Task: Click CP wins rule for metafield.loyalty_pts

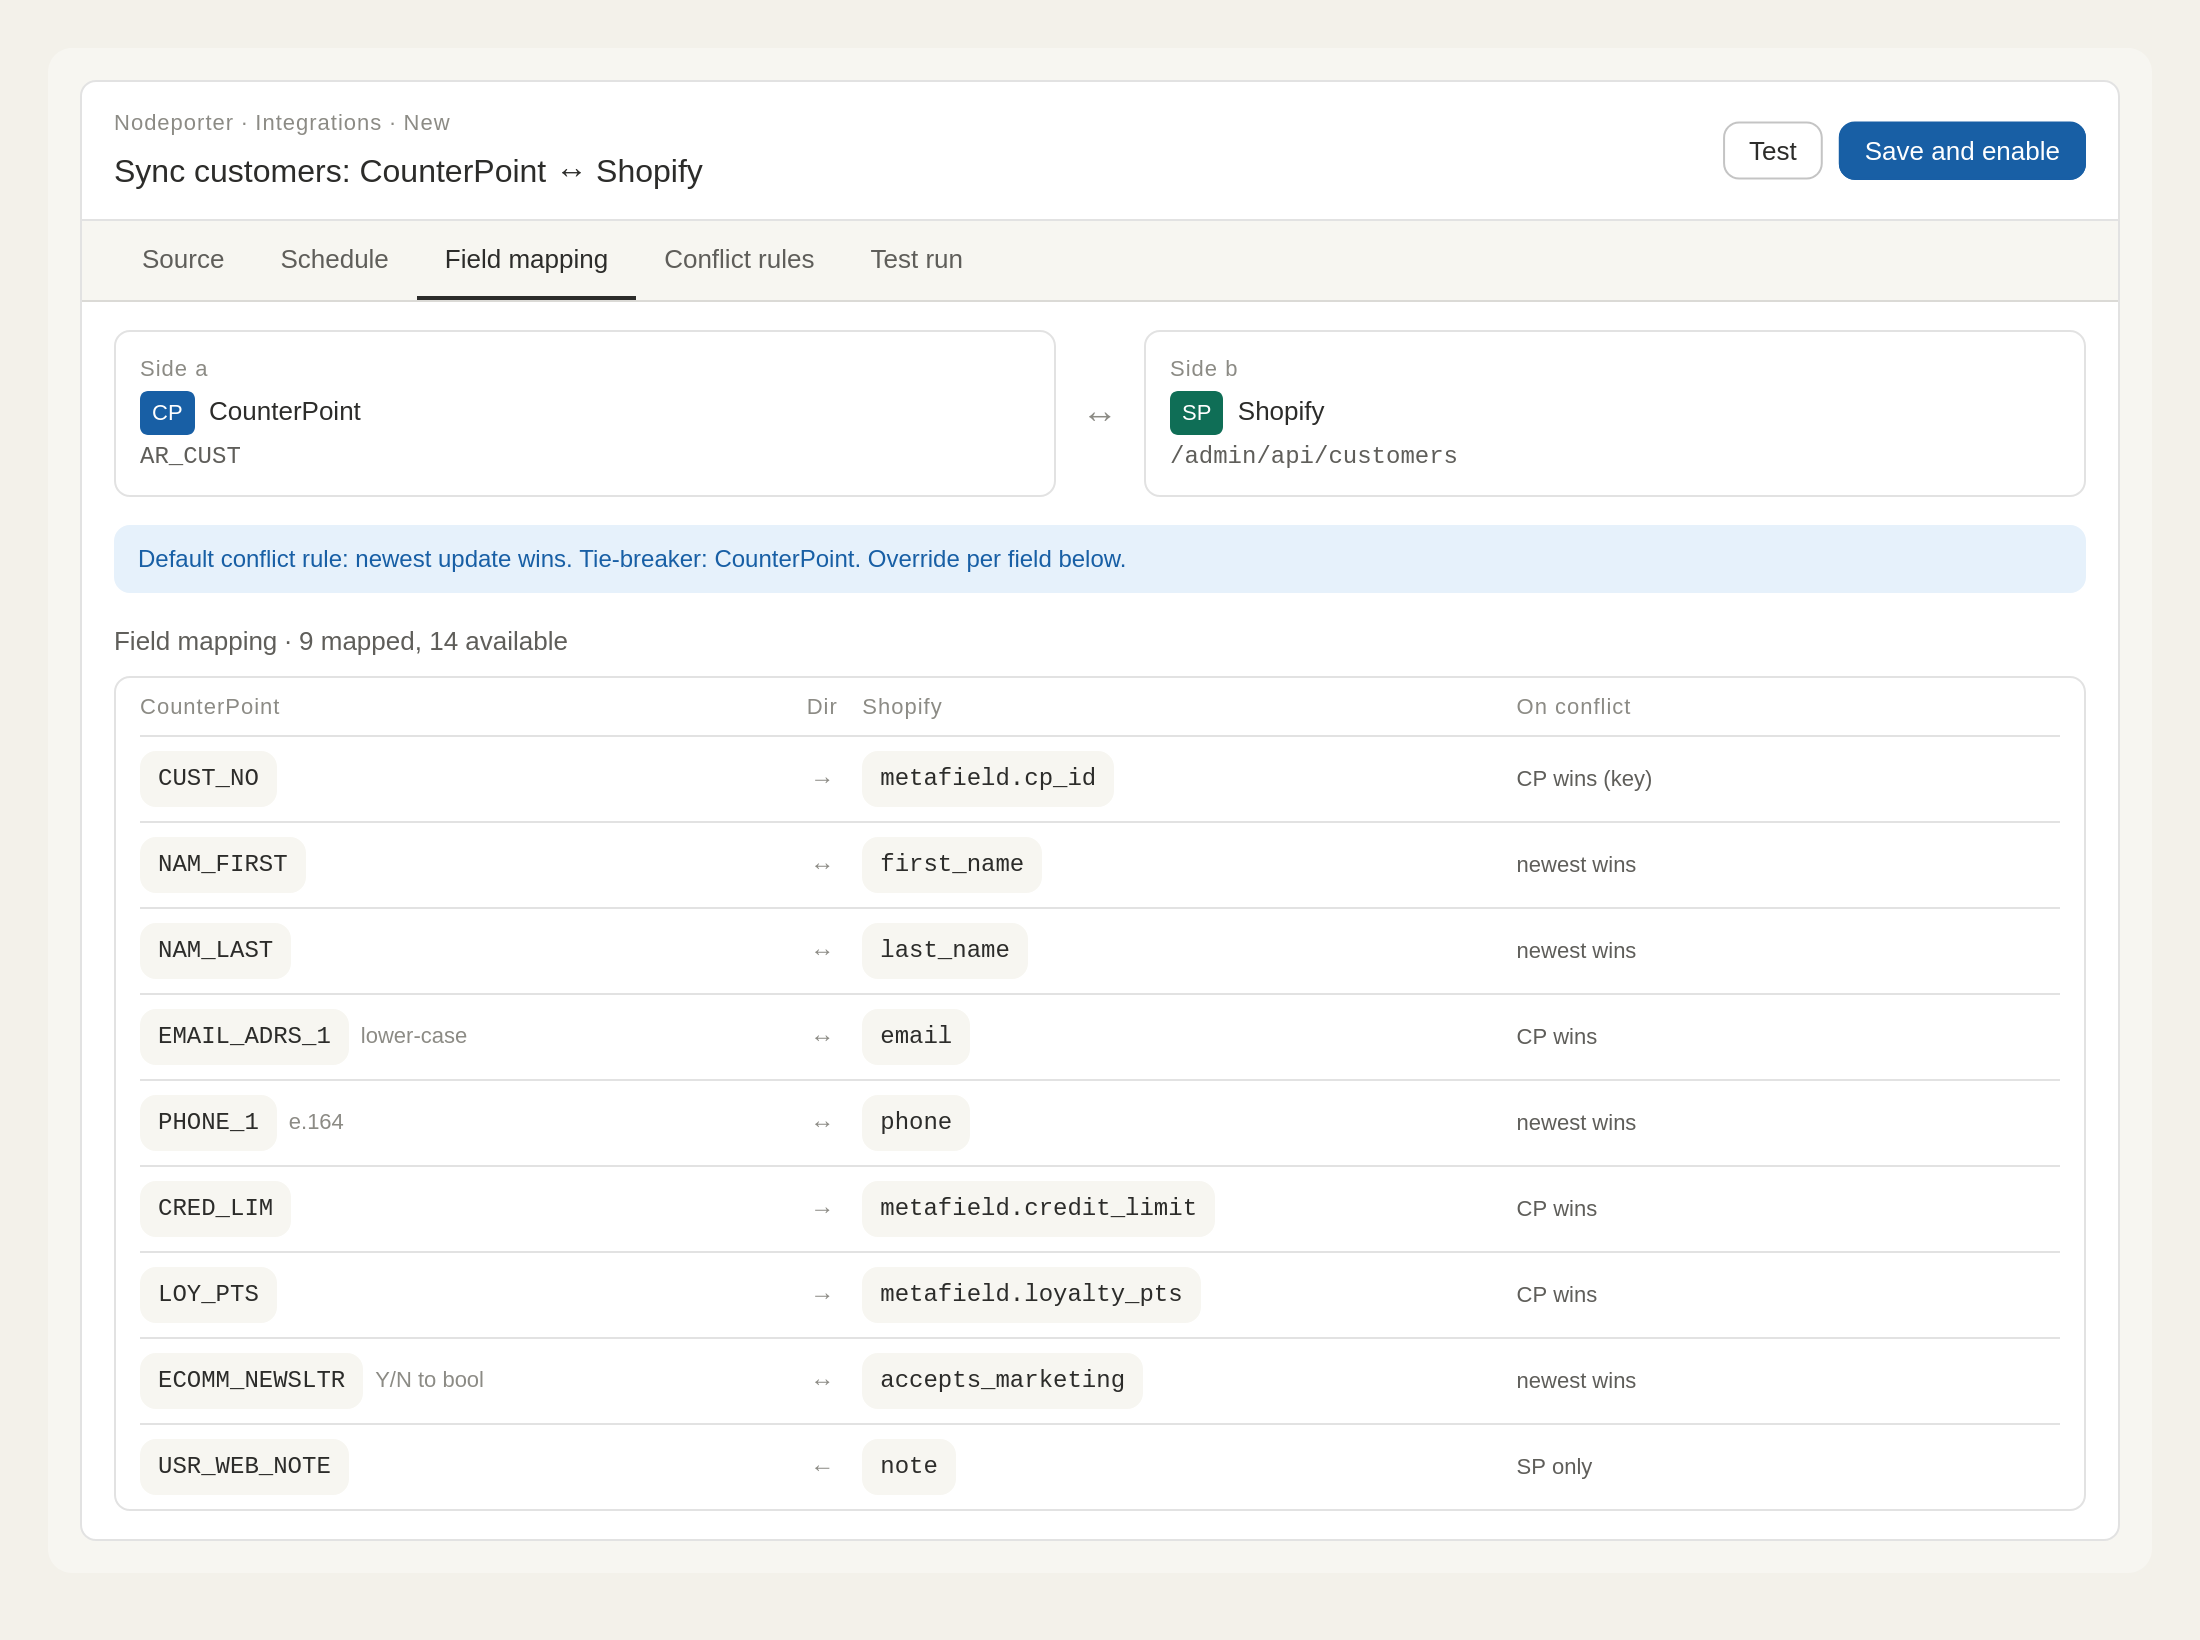Action: click(1557, 1295)
